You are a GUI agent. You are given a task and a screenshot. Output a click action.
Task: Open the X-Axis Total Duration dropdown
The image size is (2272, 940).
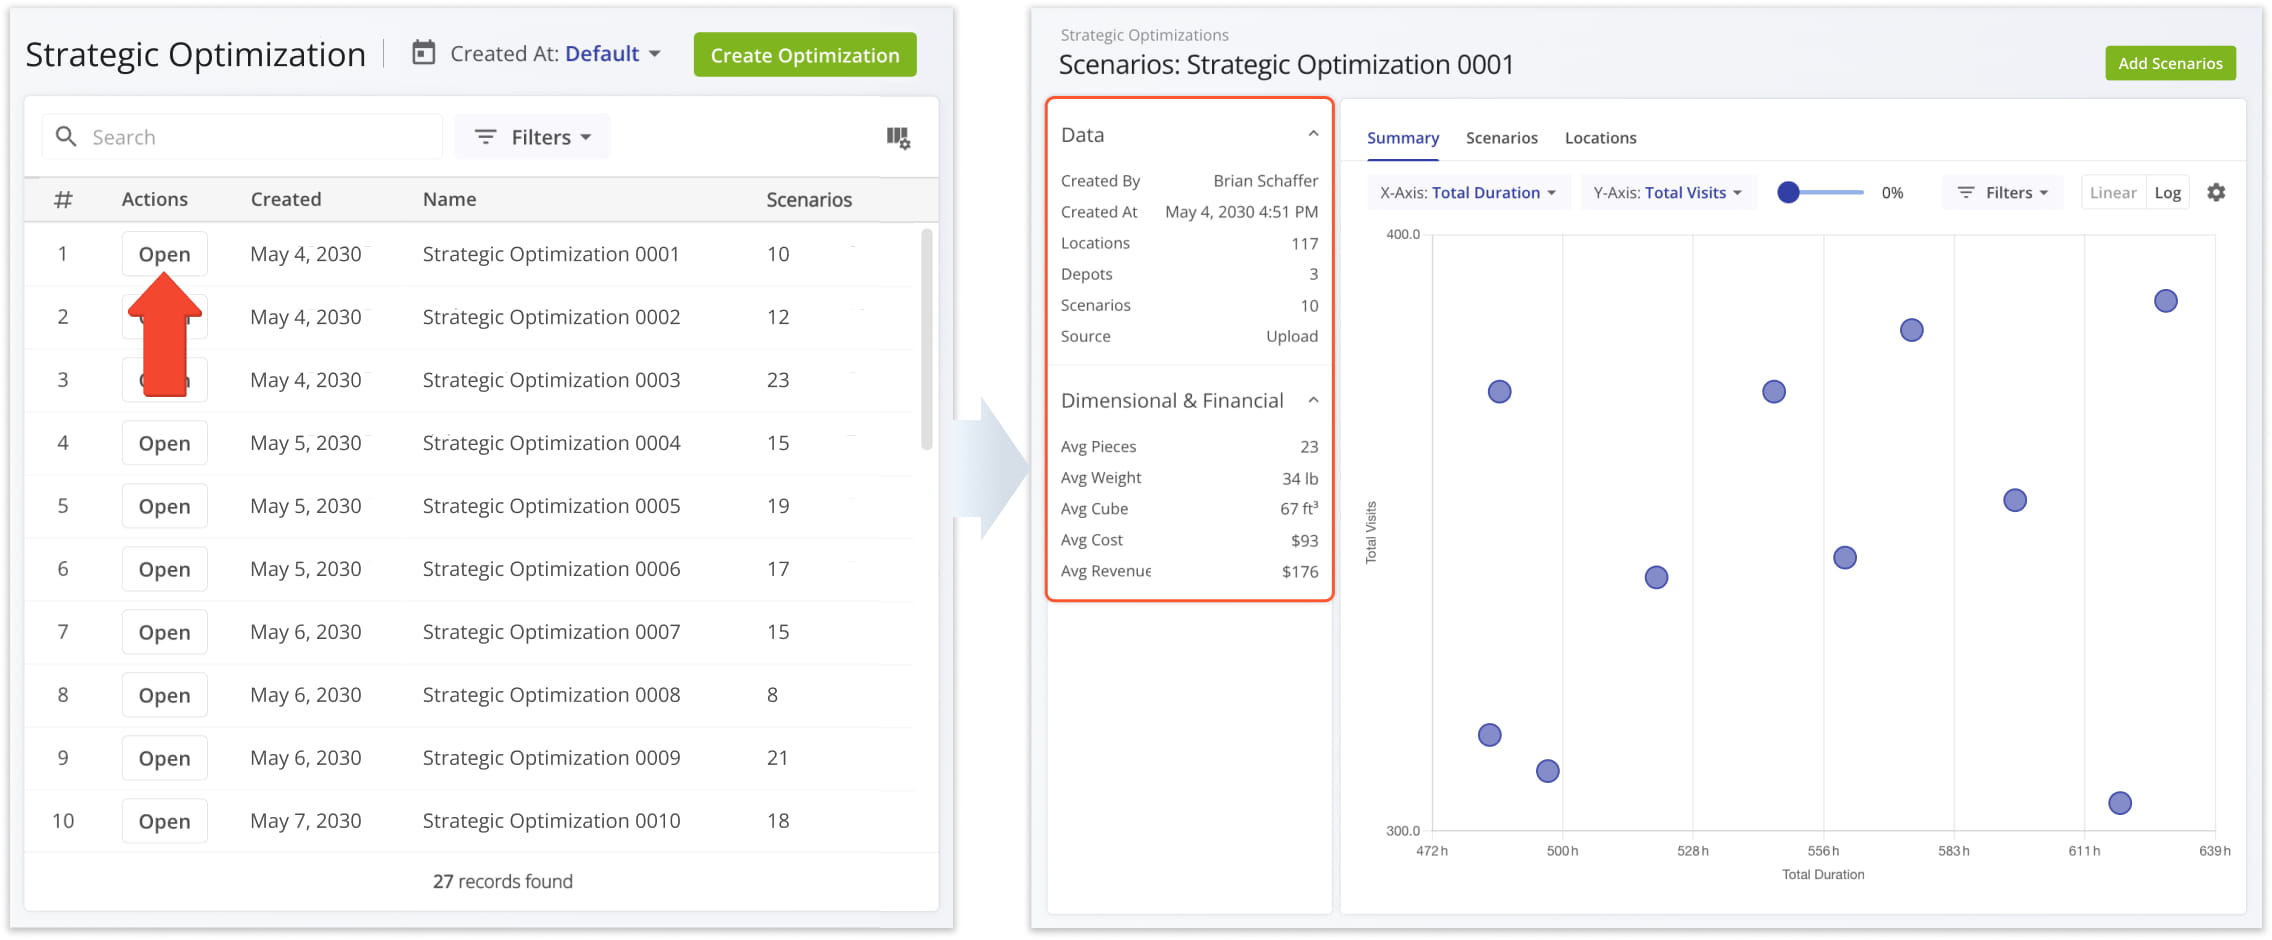point(1467,192)
